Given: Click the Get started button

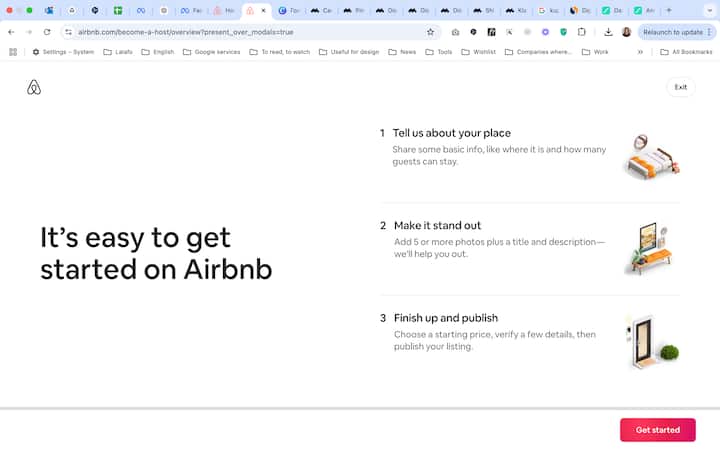Looking at the screenshot, I should 658,430.
